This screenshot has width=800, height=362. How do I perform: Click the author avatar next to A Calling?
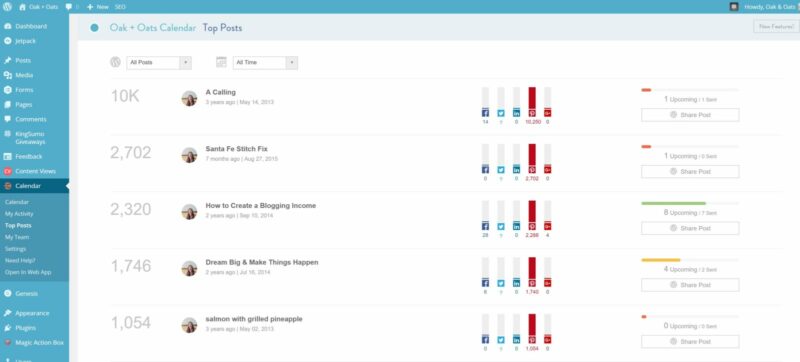(189, 98)
